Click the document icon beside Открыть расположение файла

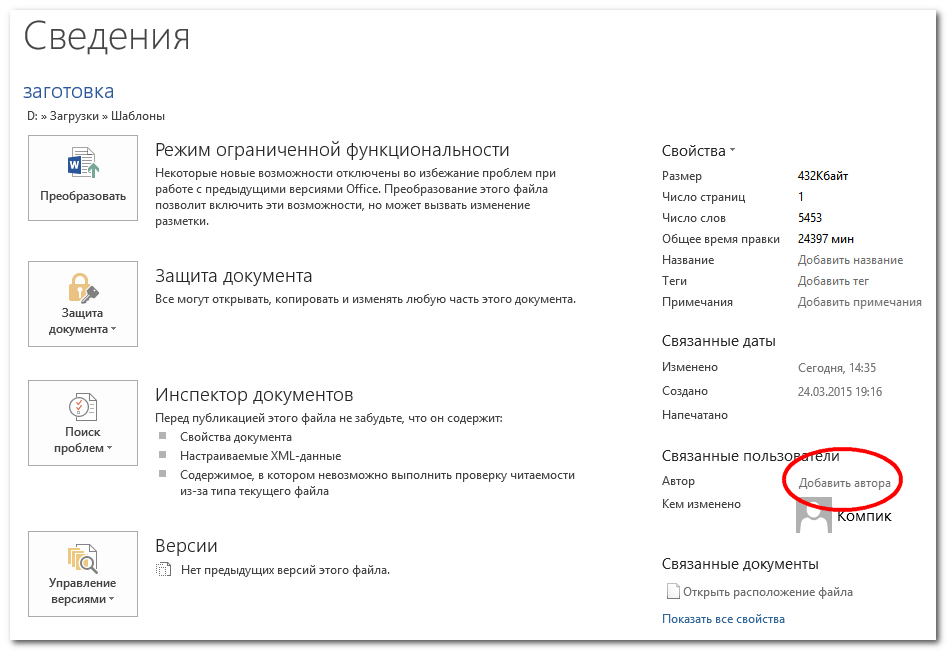(672, 591)
